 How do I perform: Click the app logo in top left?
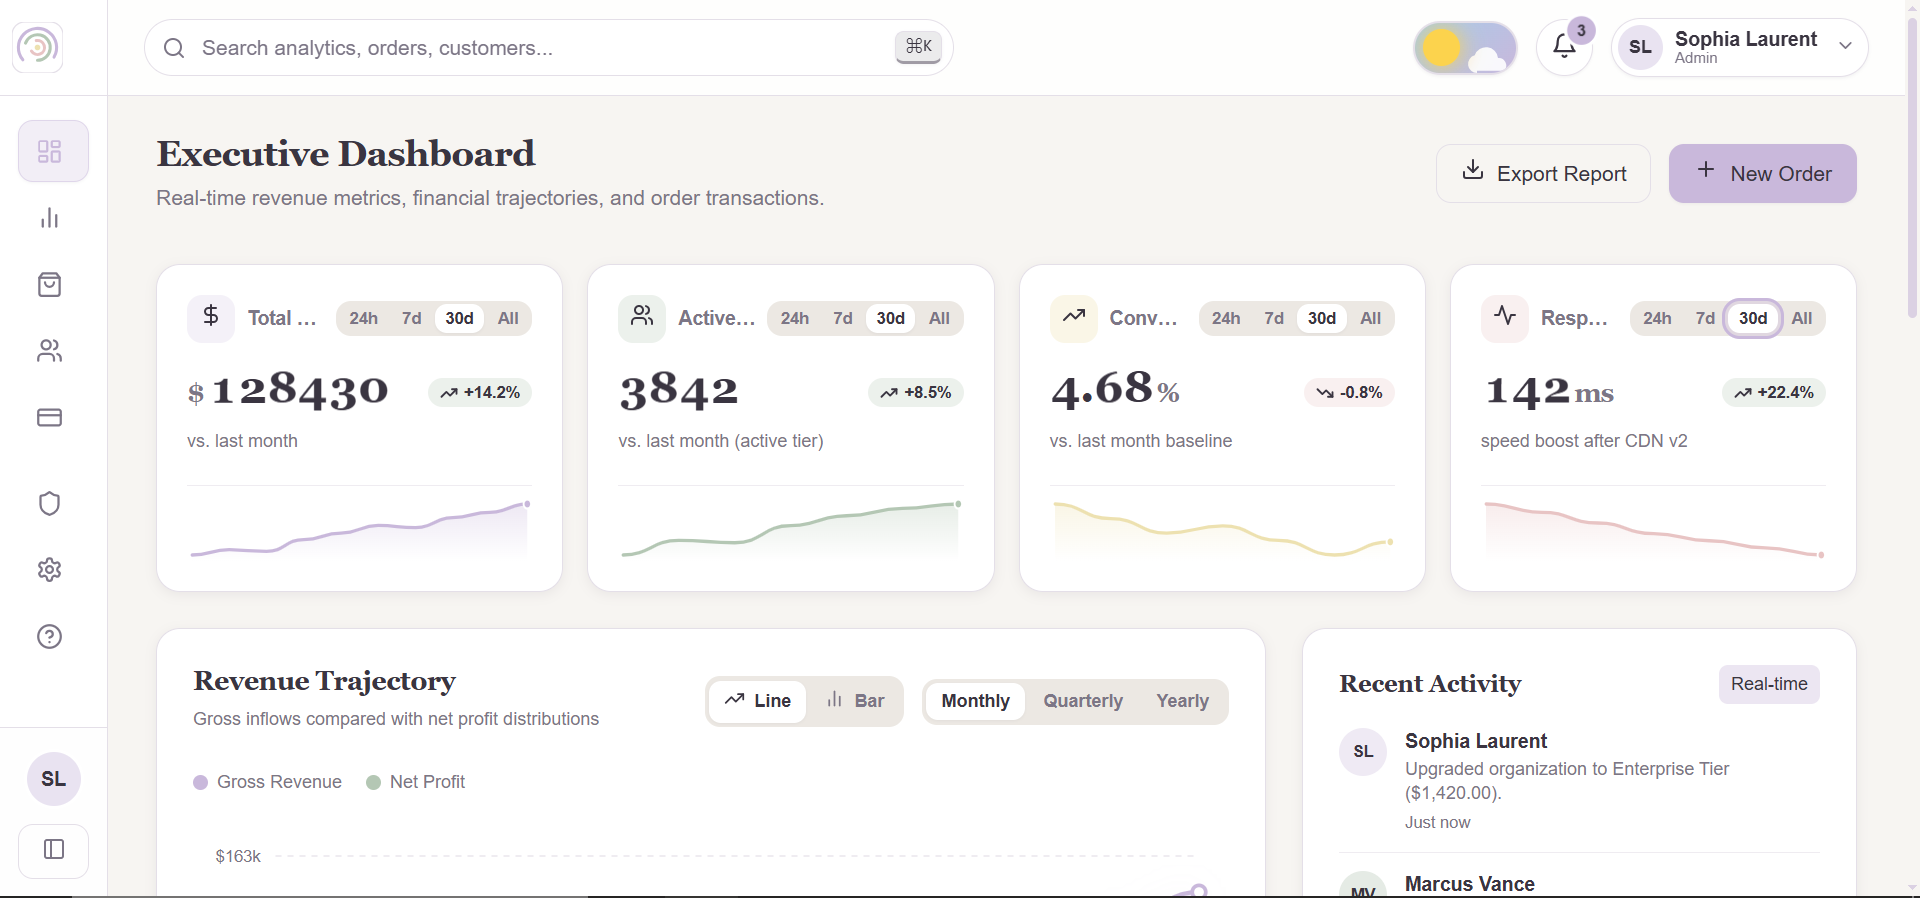pos(38,47)
